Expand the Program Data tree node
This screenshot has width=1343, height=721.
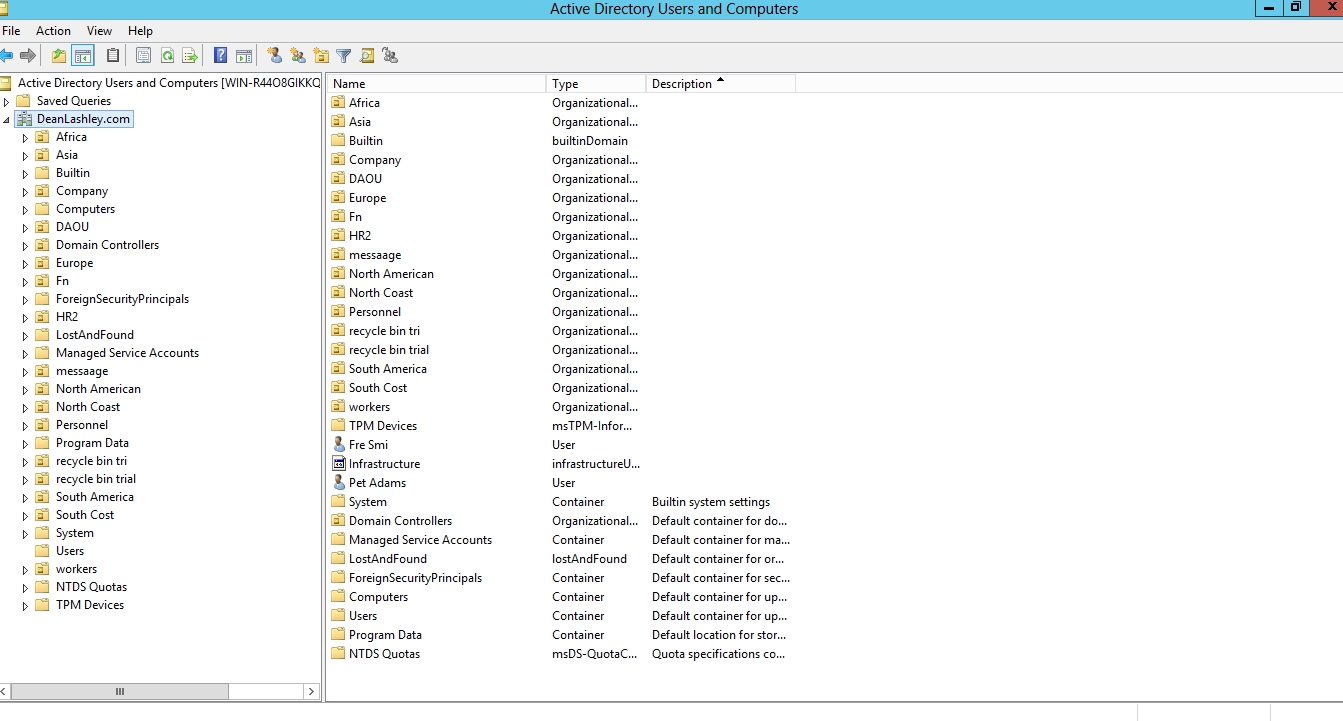(x=26, y=443)
